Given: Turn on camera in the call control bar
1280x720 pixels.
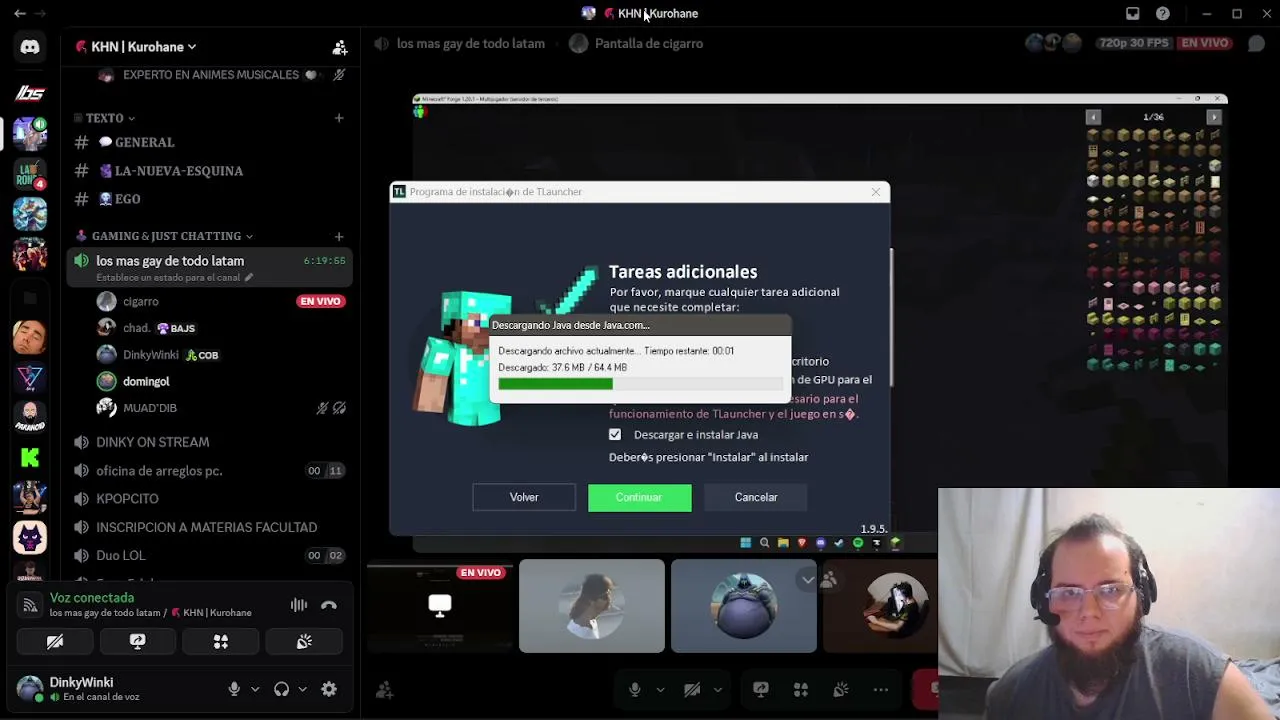Looking at the screenshot, I should click(x=692, y=689).
